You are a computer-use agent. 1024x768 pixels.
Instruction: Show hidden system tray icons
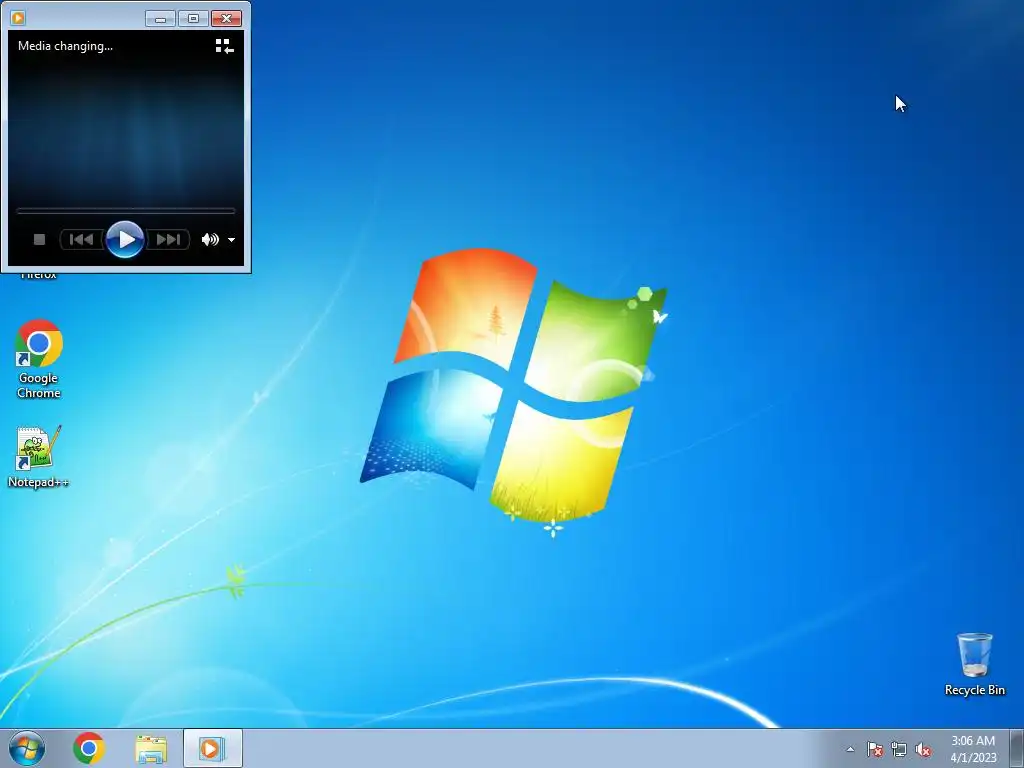point(850,749)
